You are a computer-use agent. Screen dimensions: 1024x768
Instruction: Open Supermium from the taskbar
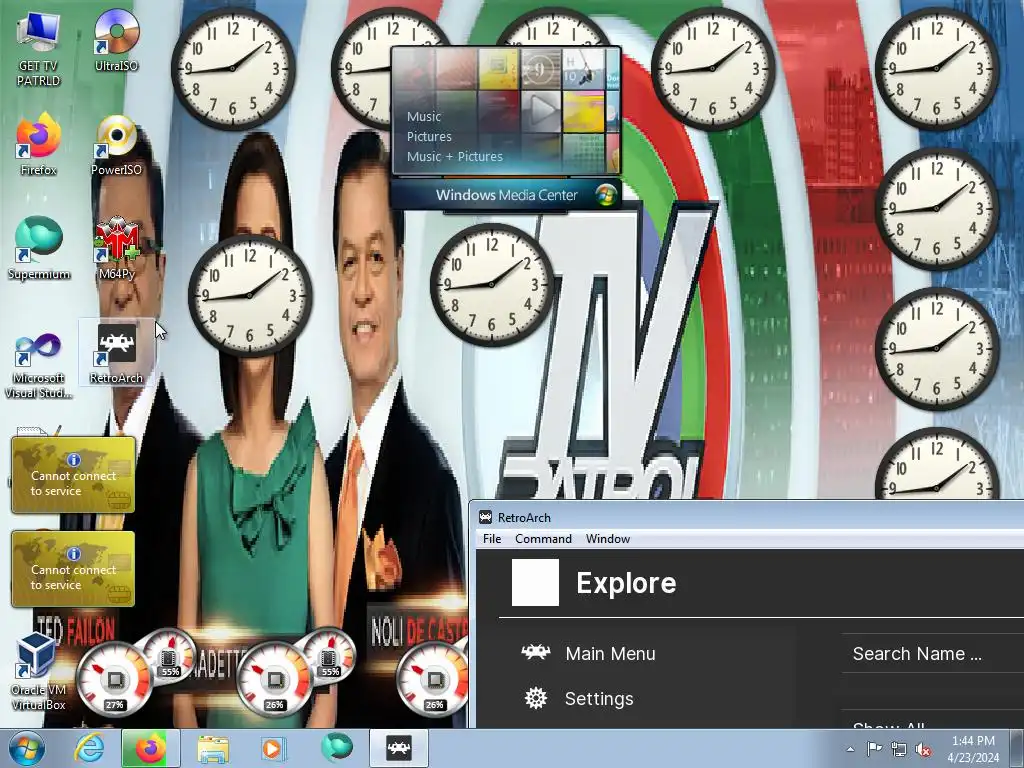pos(336,748)
